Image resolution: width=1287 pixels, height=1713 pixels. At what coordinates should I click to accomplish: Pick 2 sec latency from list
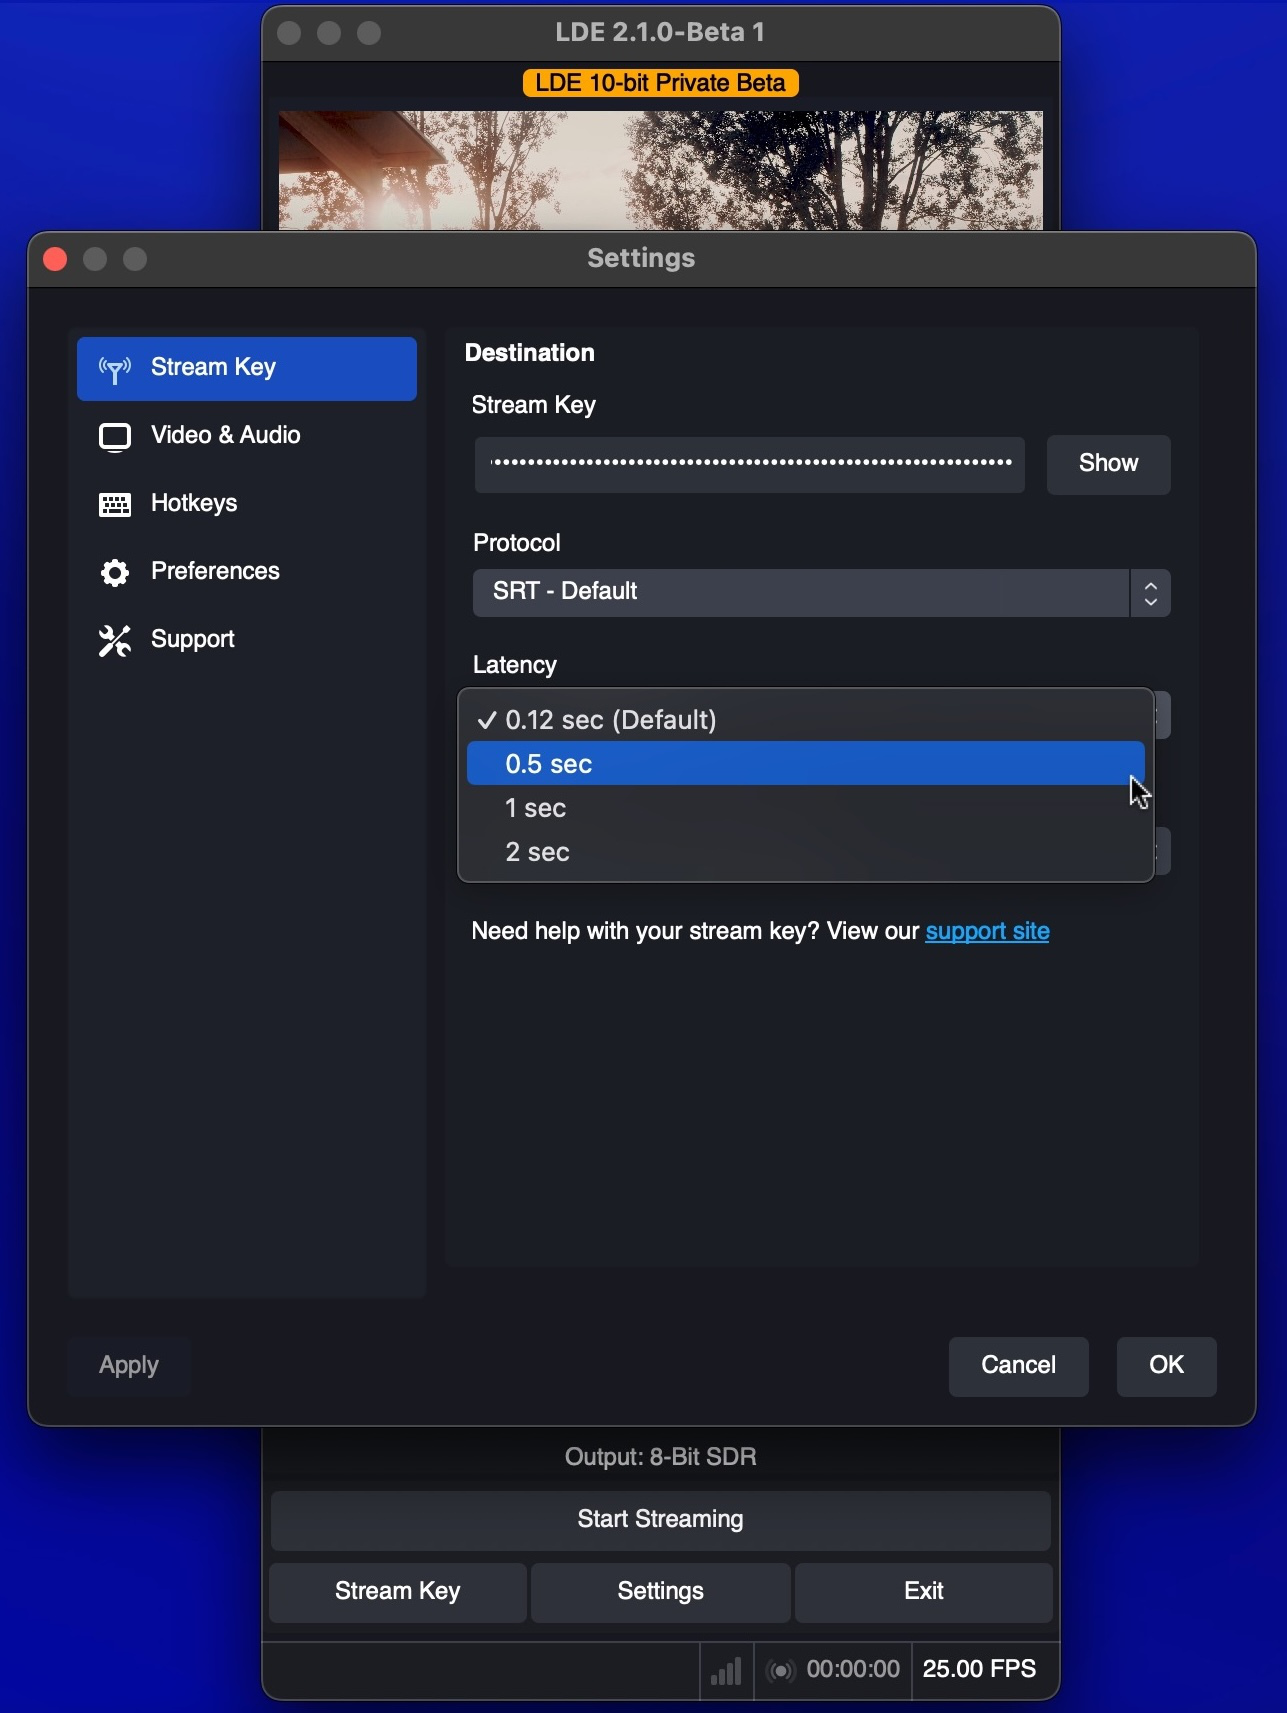804,852
